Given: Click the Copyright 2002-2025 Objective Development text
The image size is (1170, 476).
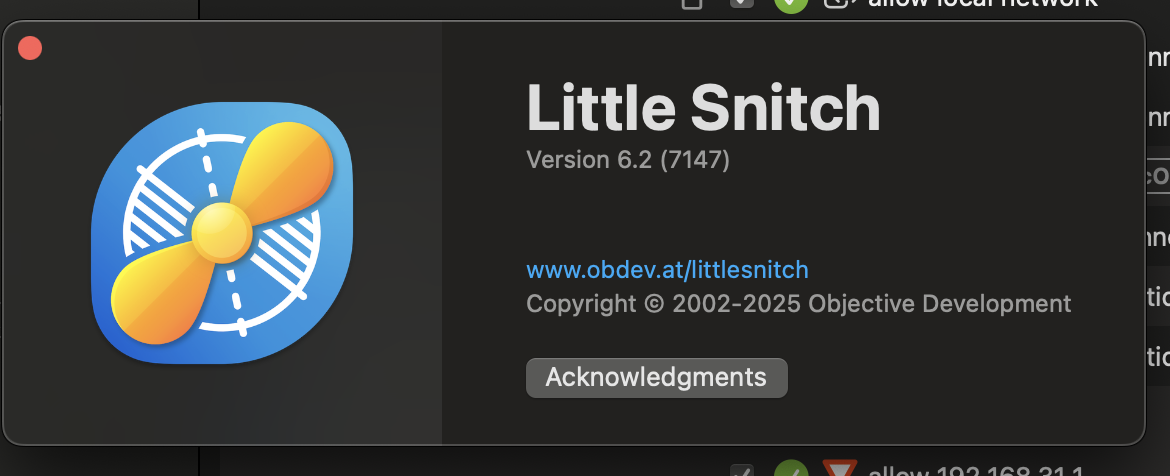Looking at the screenshot, I should [x=798, y=304].
